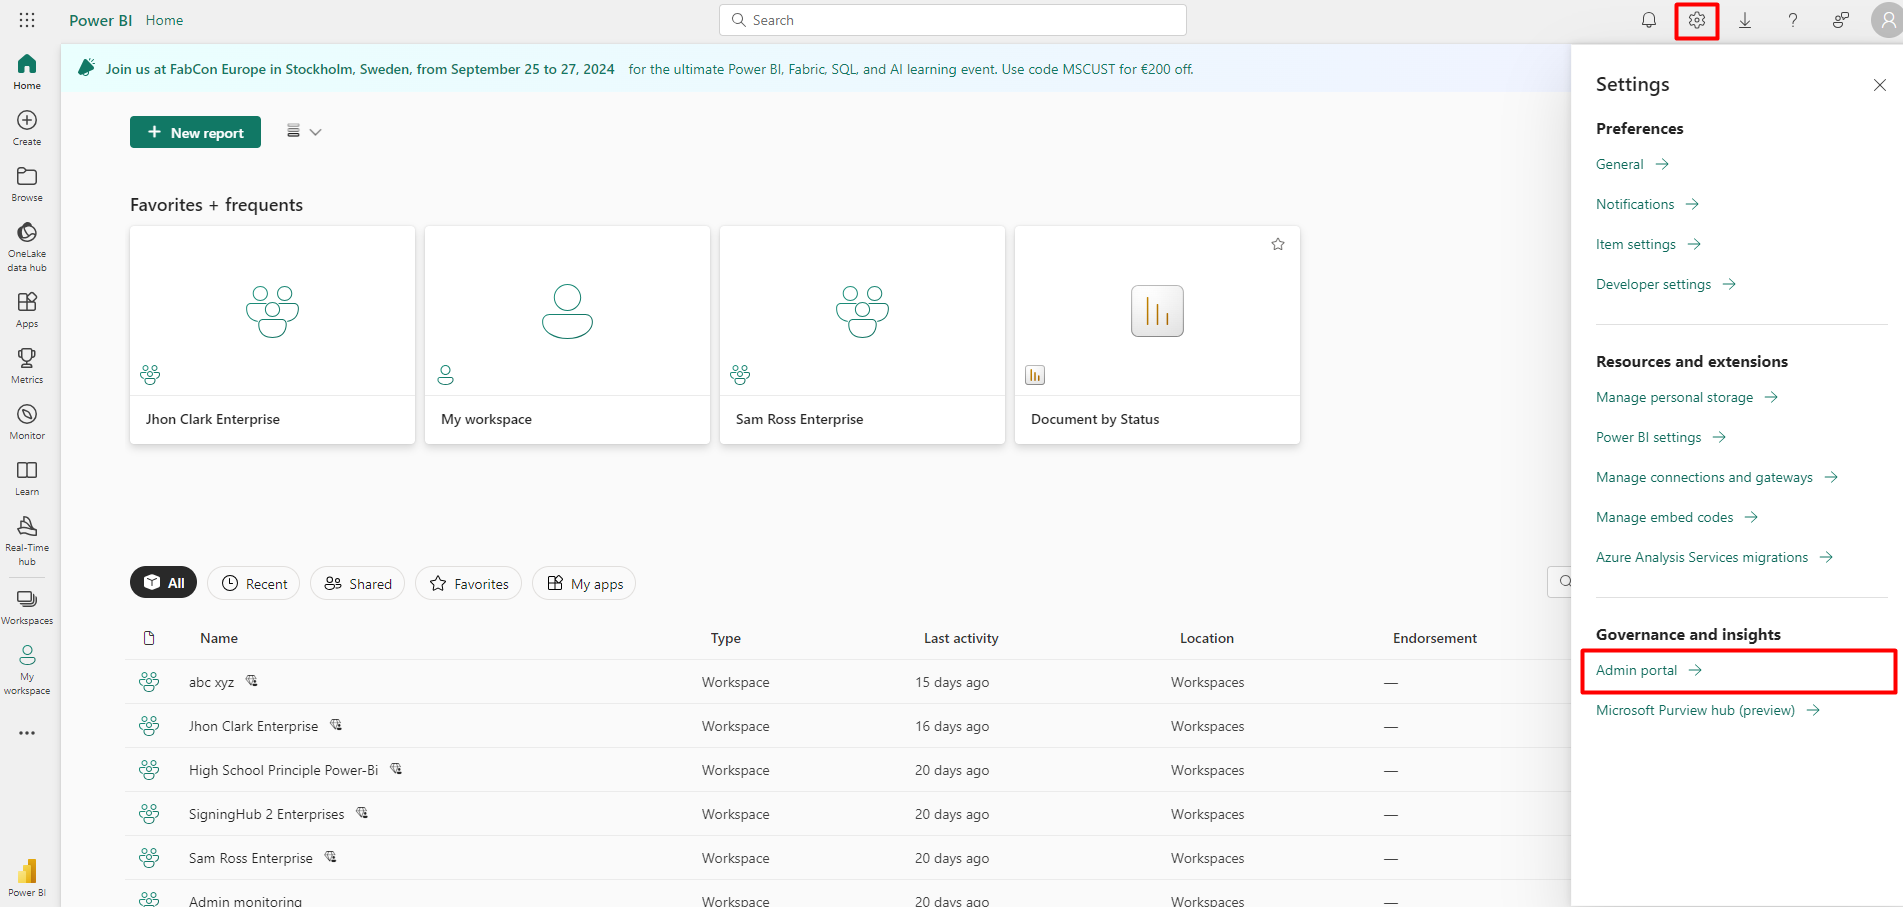Open Monitor in left navigation
The width and height of the screenshot is (1903, 907).
[x=27, y=422]
